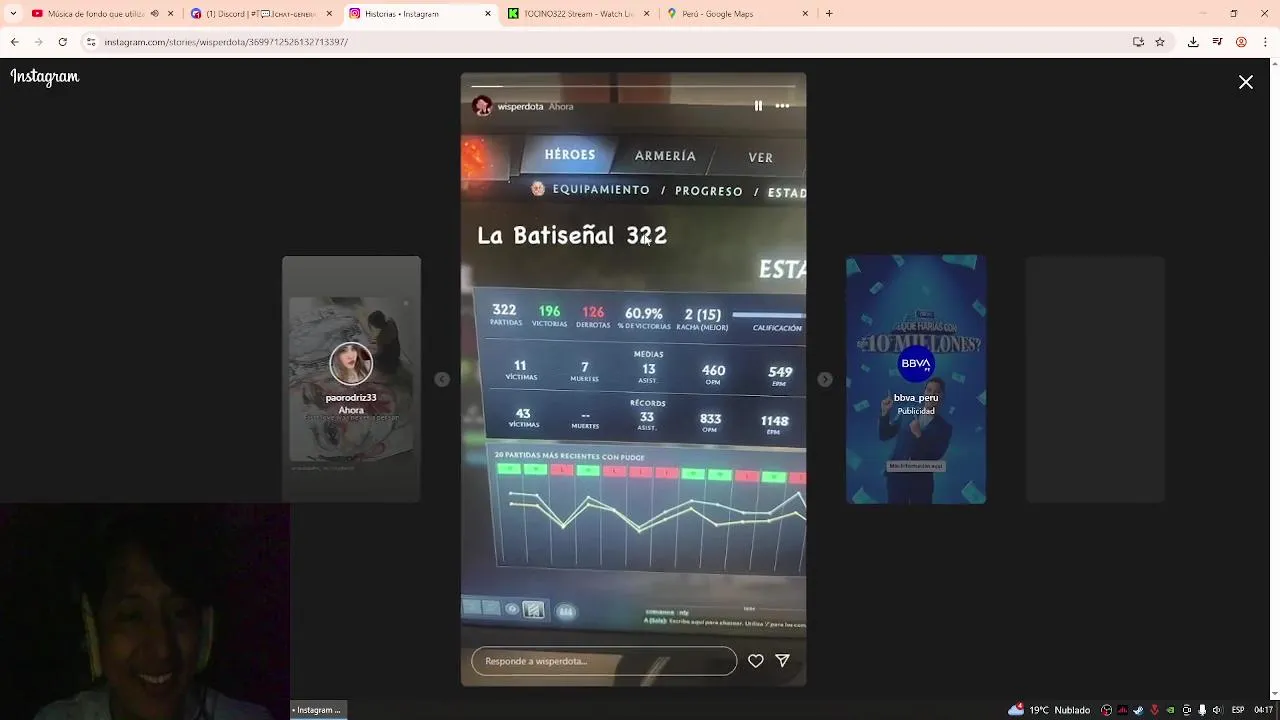
Task: Click the story progress bar at top
Action: pyautogui.click(x=633, y=86)
